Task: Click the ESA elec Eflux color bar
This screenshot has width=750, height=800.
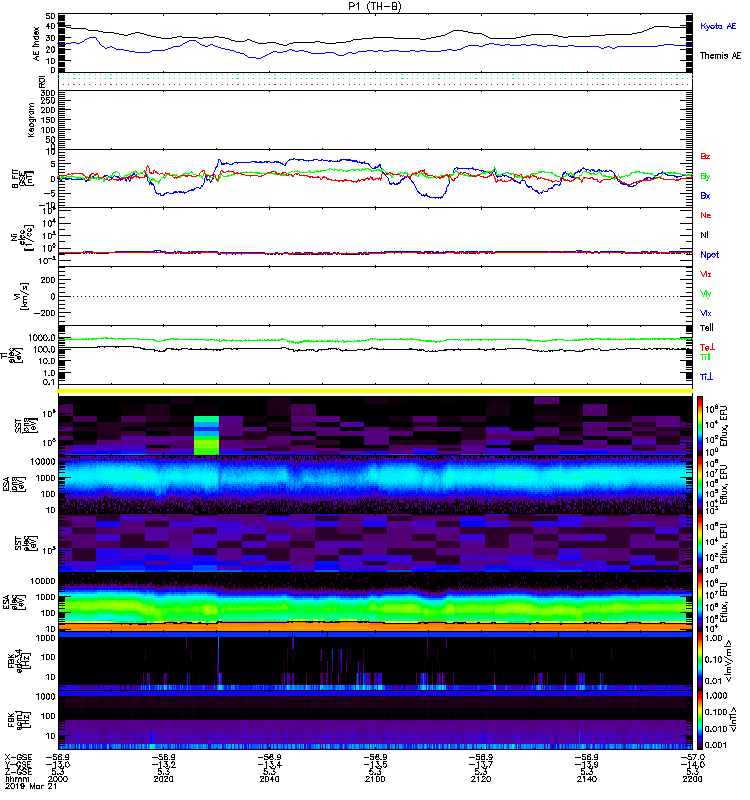Action: (699, 602)
